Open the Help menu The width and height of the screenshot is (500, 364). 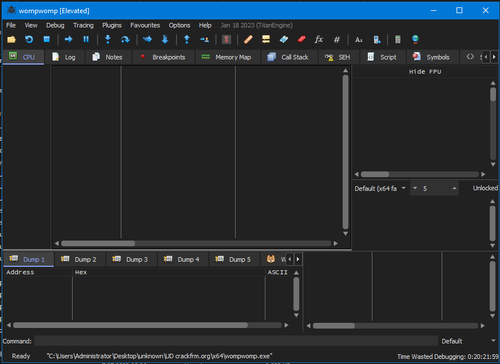205,25
